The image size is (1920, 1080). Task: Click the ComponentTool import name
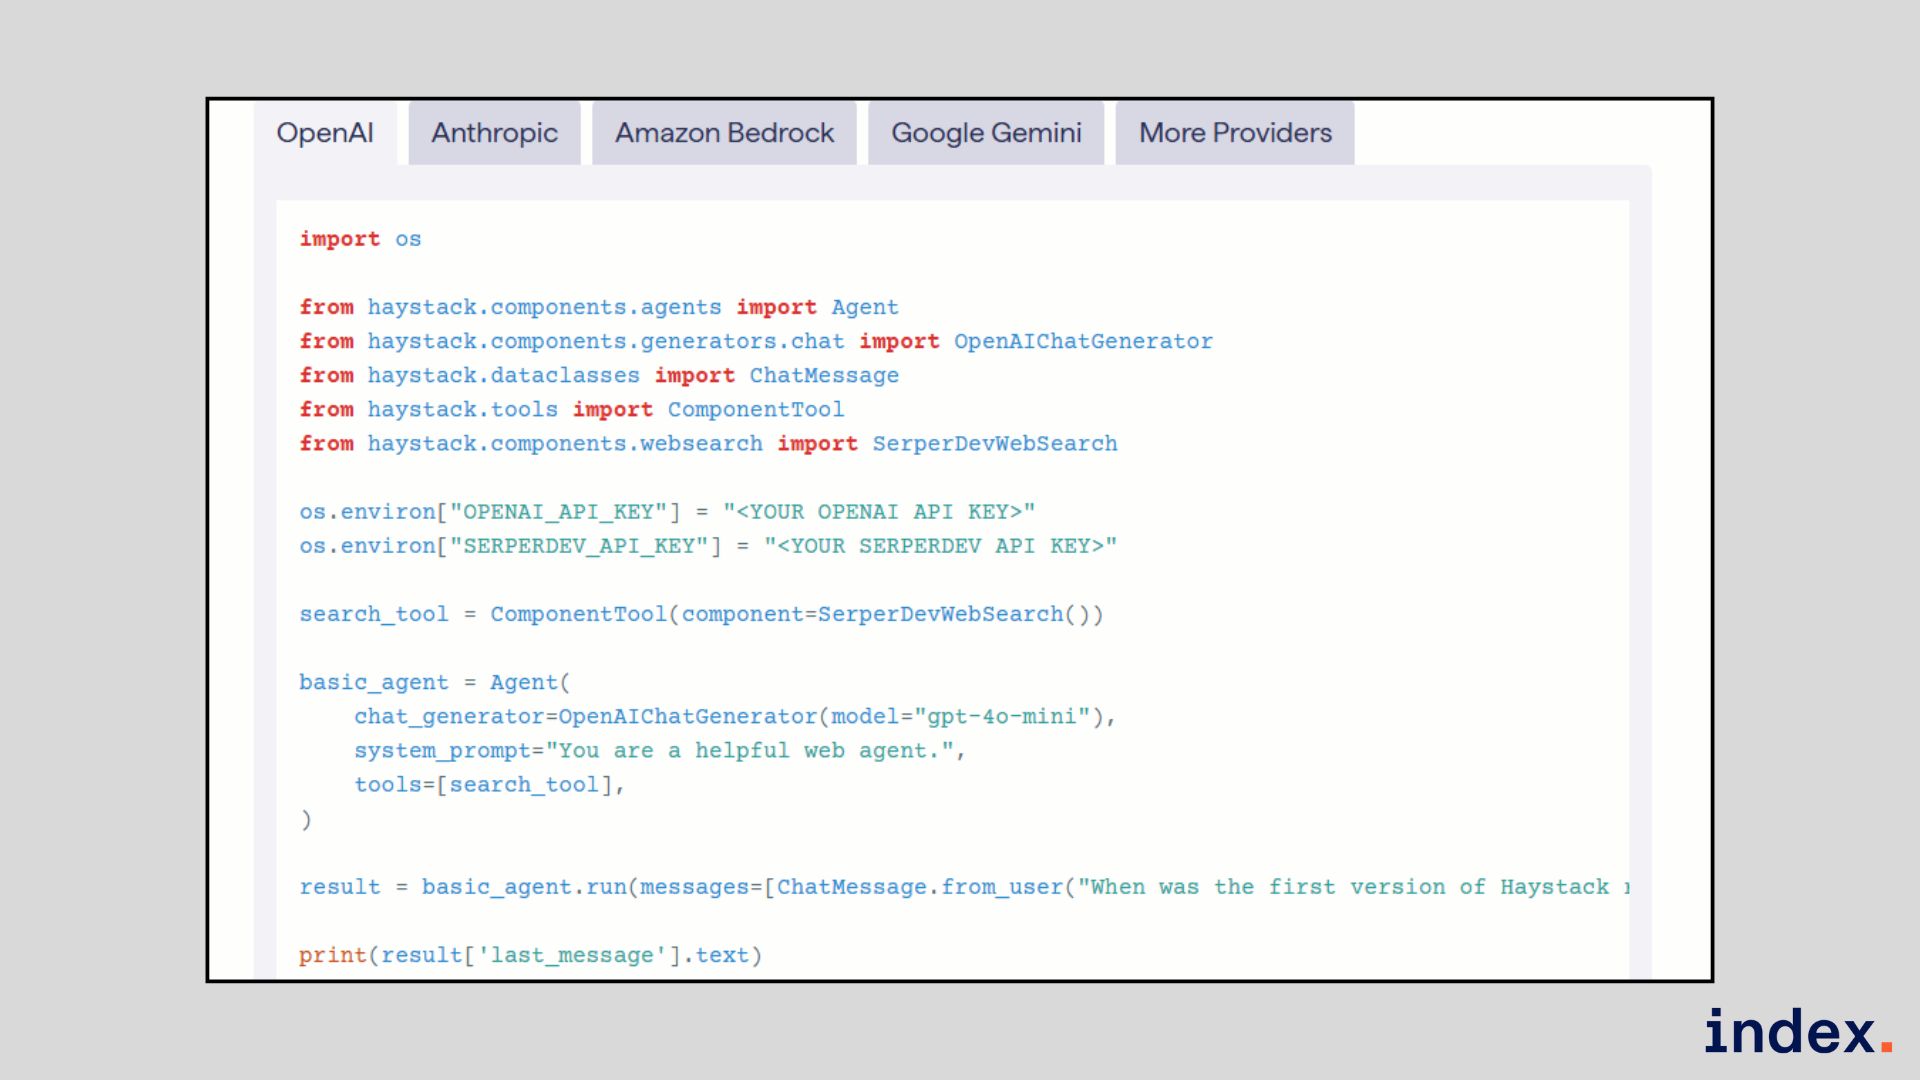tap(755, 410)
